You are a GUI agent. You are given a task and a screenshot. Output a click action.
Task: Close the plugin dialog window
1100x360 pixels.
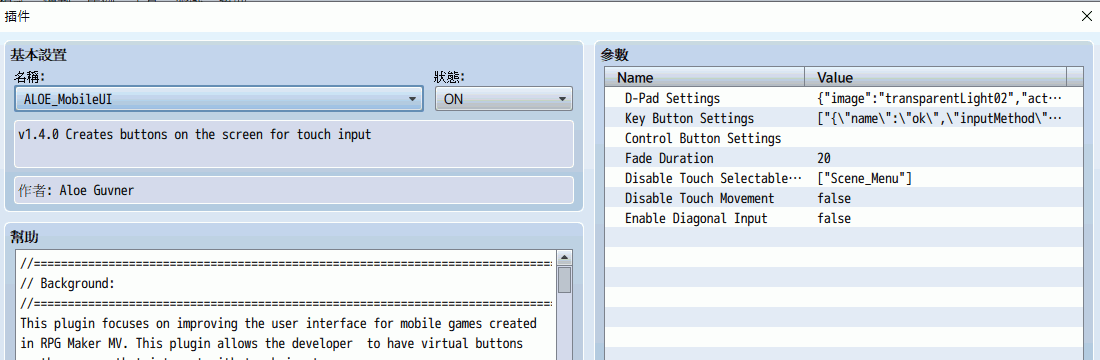coord(1086,16)
